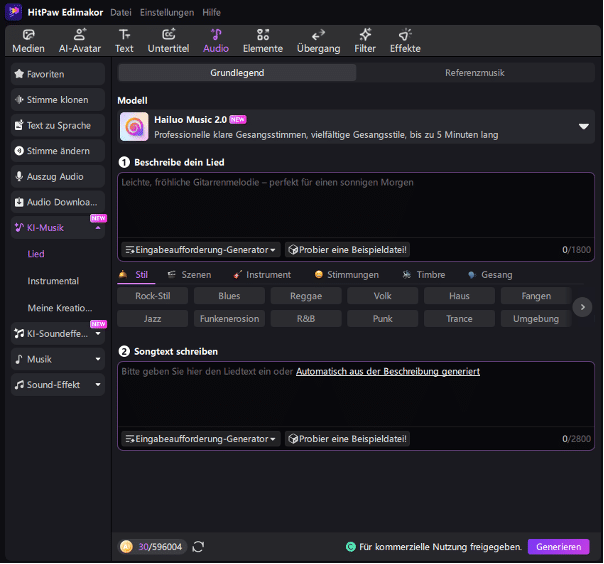Open Eingabeaufforderung-Generator in Songtext box
This screenshot has height=564, width=604.
tap(200, 439)
